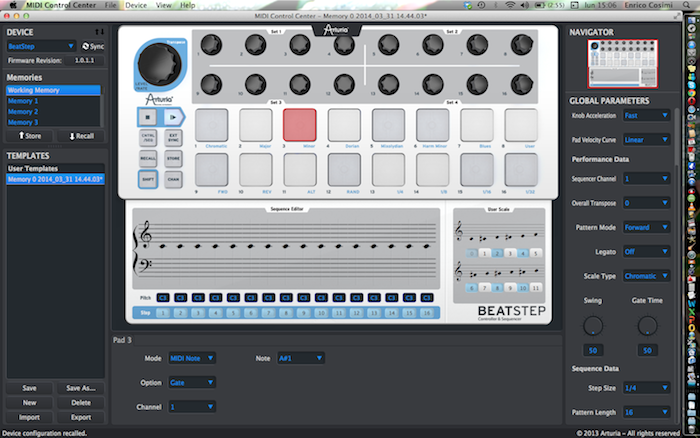
Task: Click the large Transpose encoder knob
Action: [157, 61]
